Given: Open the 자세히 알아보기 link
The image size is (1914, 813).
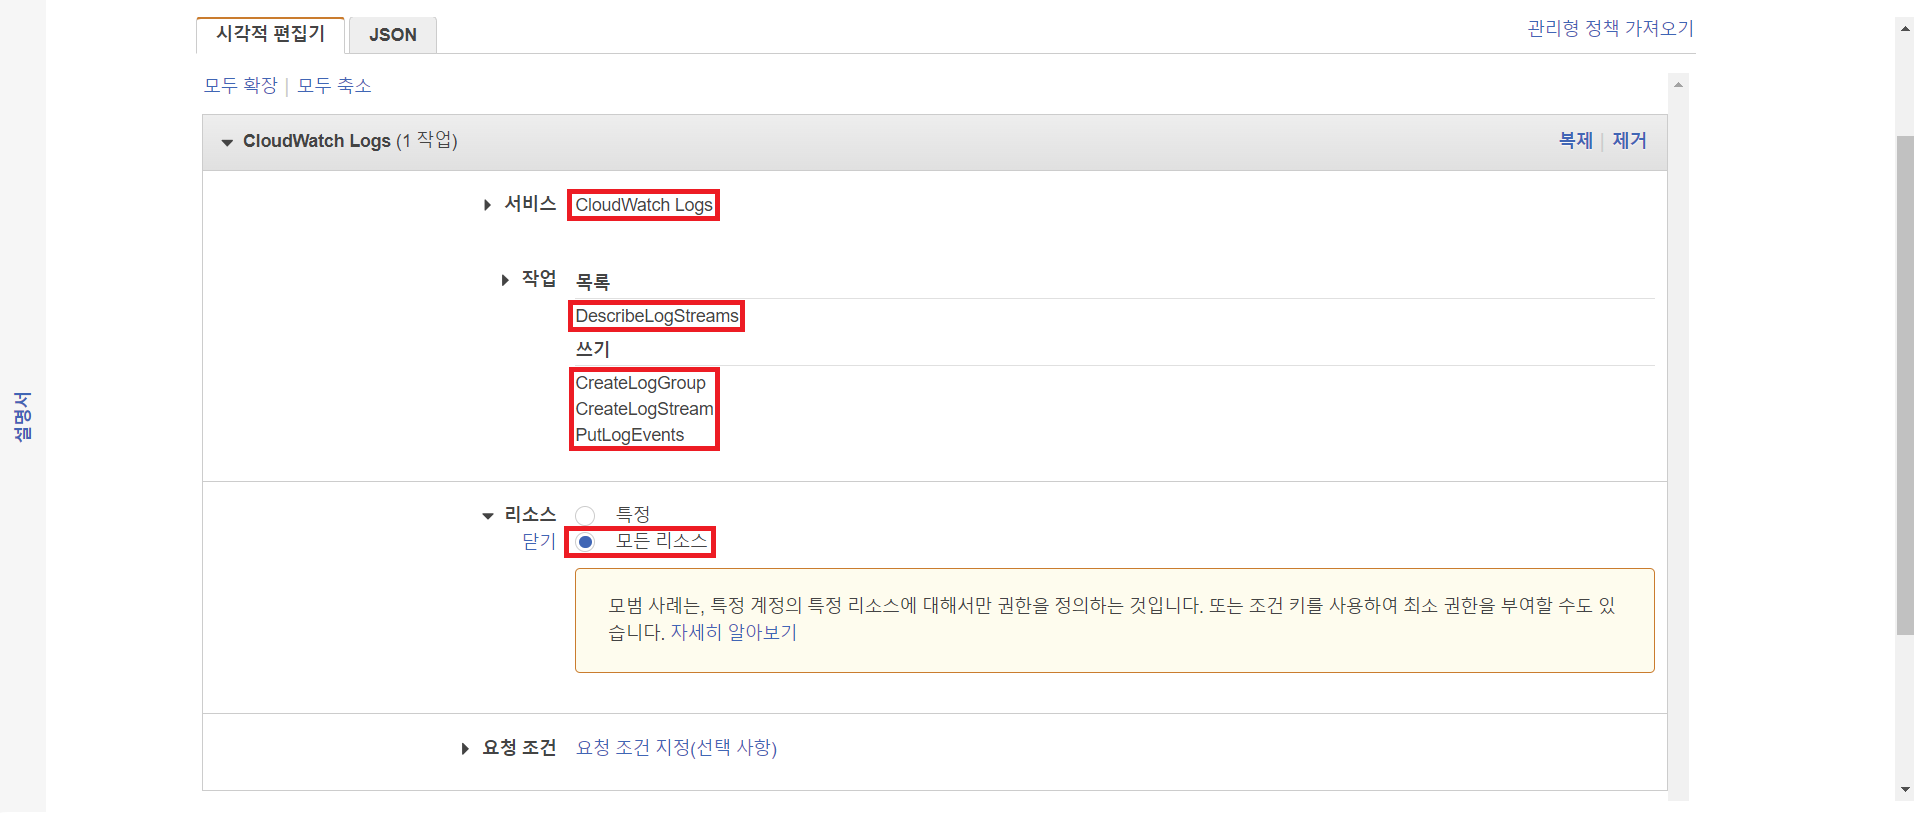Looking at the screenshot, I should click(x=733, y=633).
